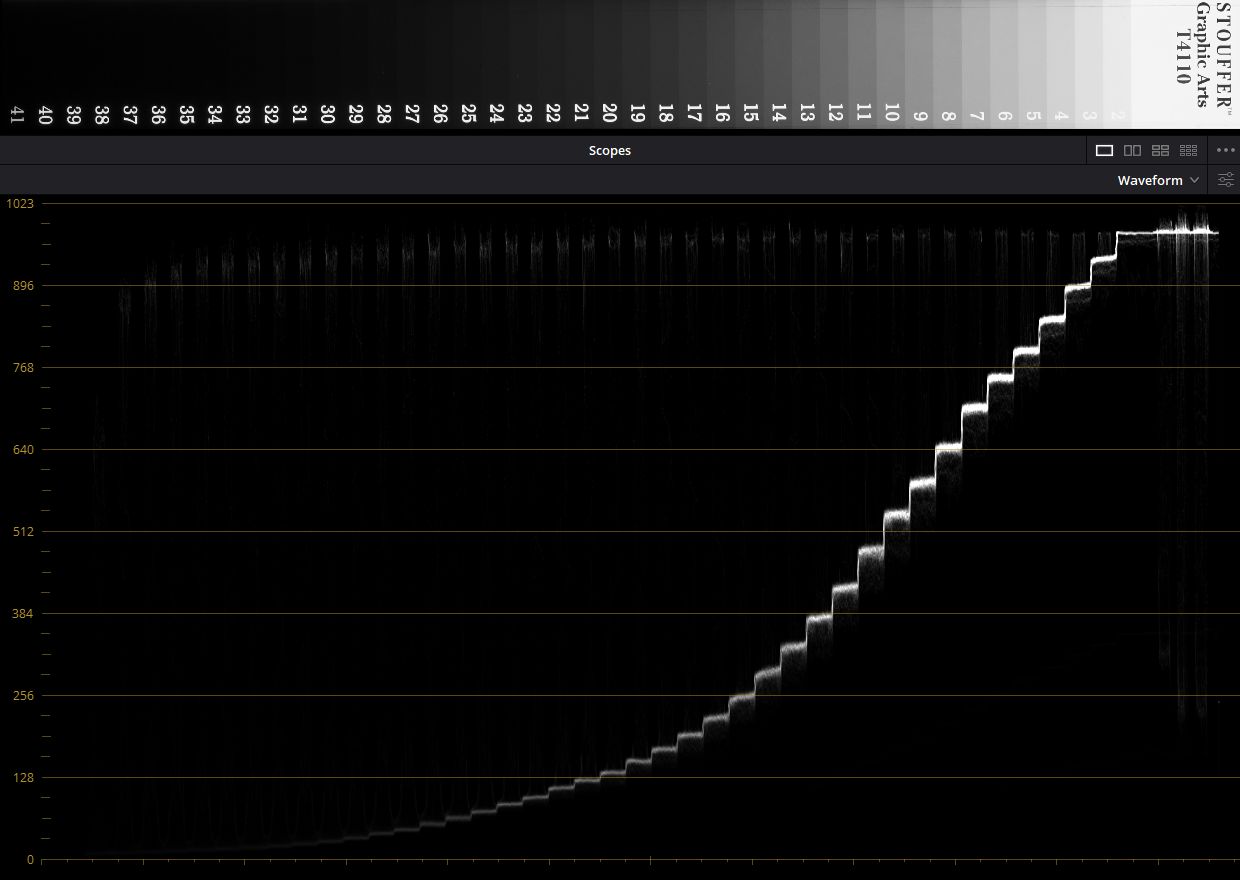Open the Waveform scope settings sliders icon
The image size is (1240, 880).
[x=1225, y=181]
